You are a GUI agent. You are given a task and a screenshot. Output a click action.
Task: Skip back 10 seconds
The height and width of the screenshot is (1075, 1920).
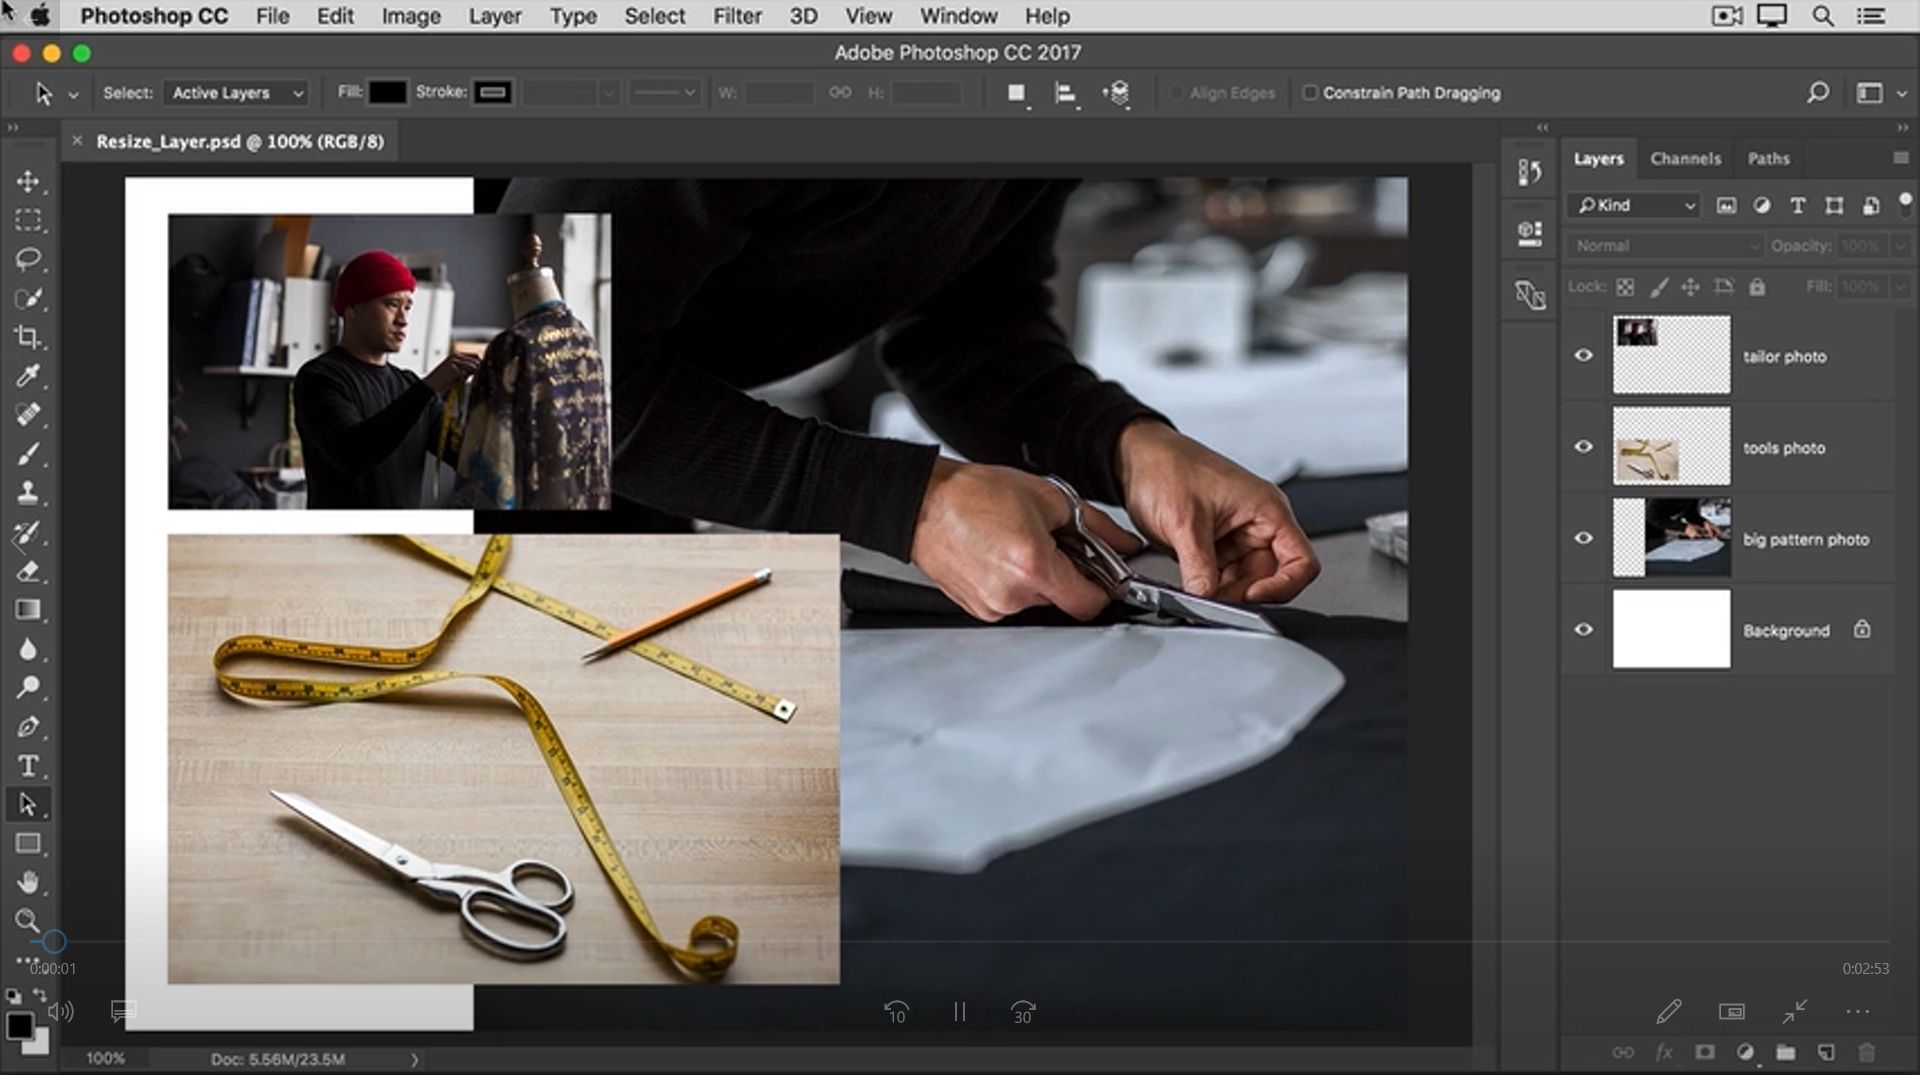point(896,1012)
